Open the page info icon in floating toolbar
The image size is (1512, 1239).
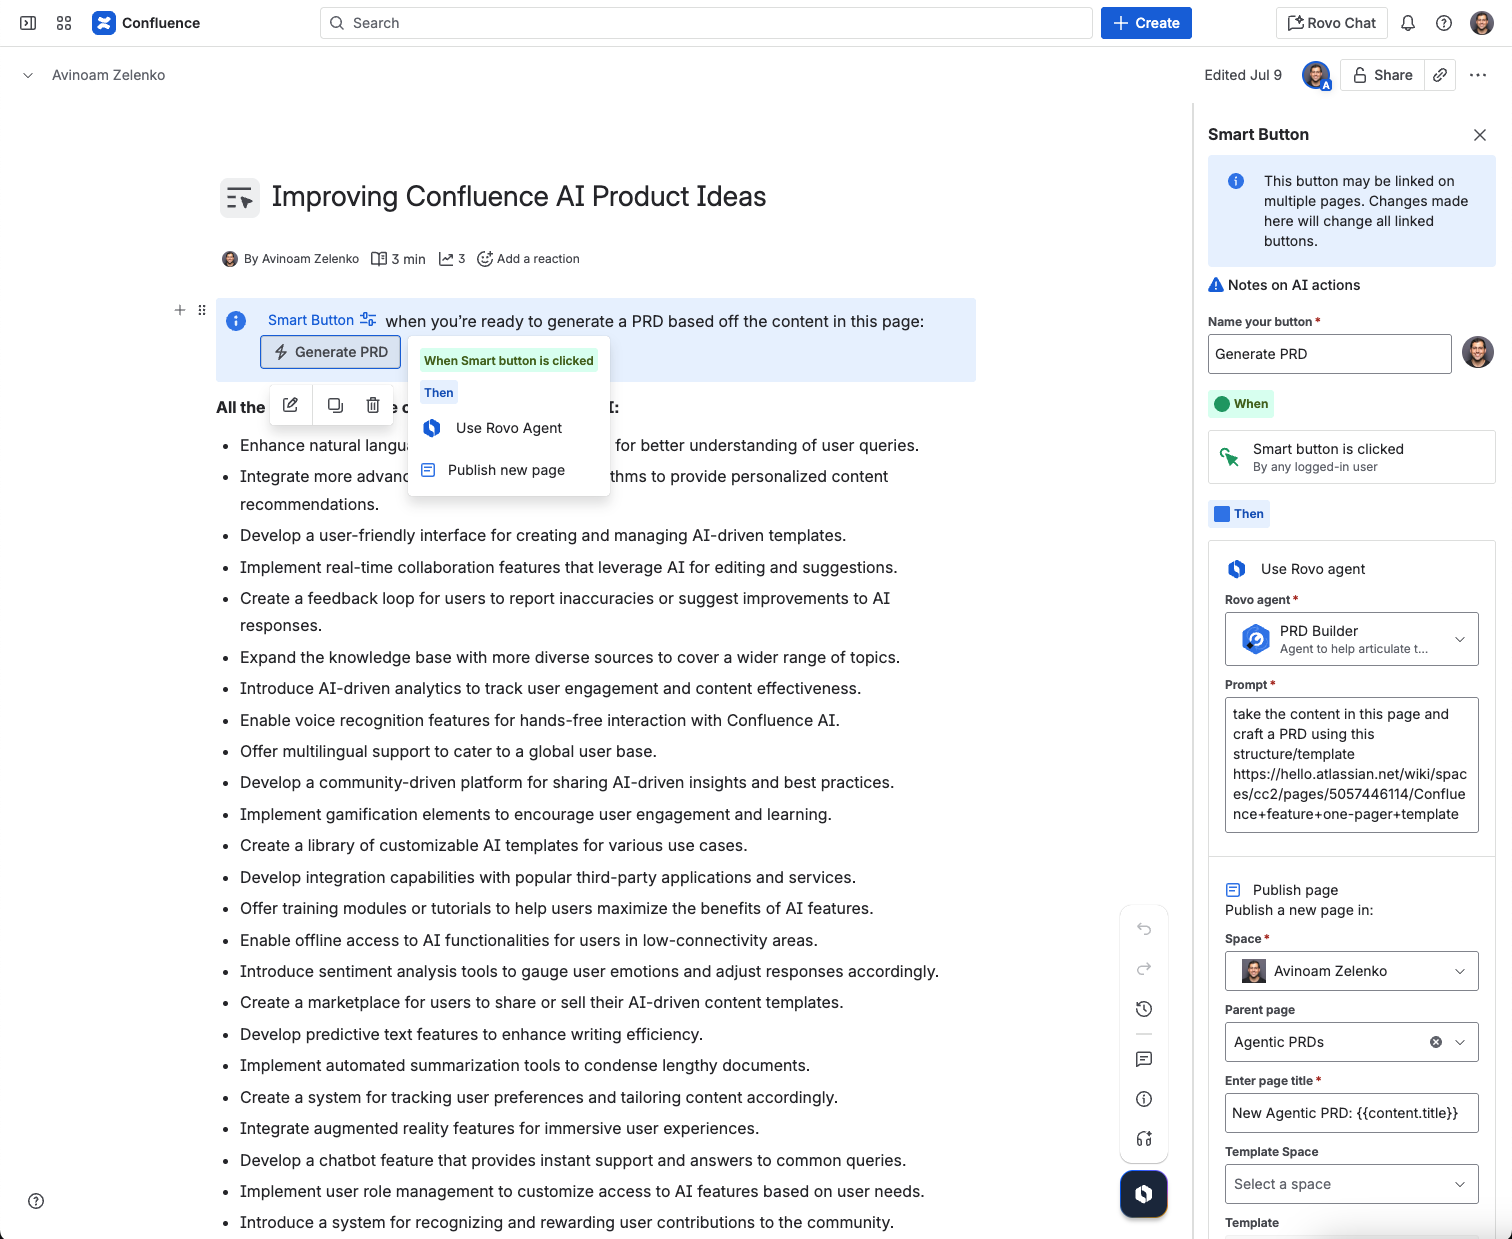[1144, 1099]
